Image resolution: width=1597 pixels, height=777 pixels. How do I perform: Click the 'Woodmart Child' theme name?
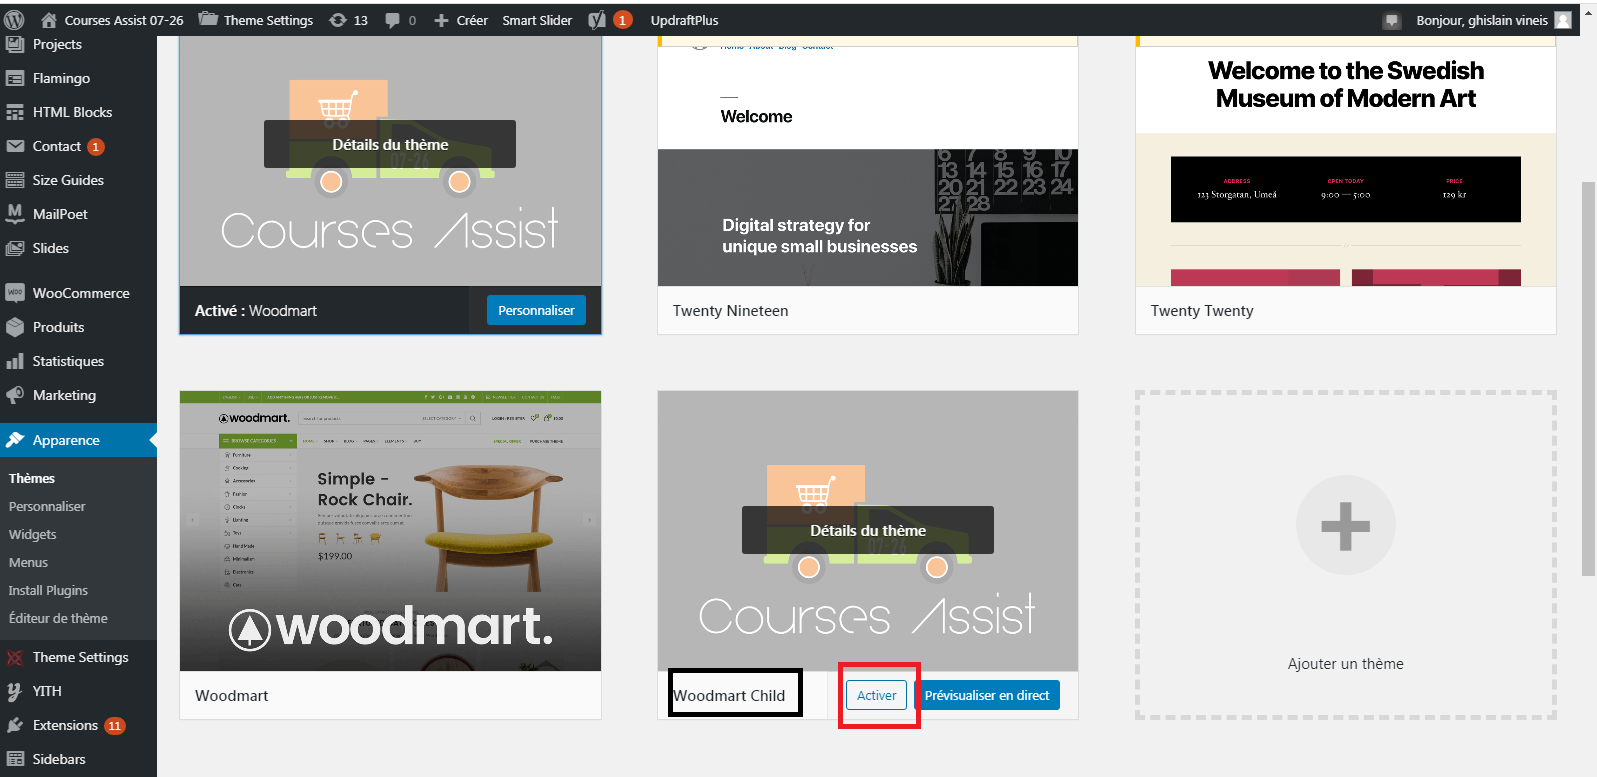pos(729,696)
